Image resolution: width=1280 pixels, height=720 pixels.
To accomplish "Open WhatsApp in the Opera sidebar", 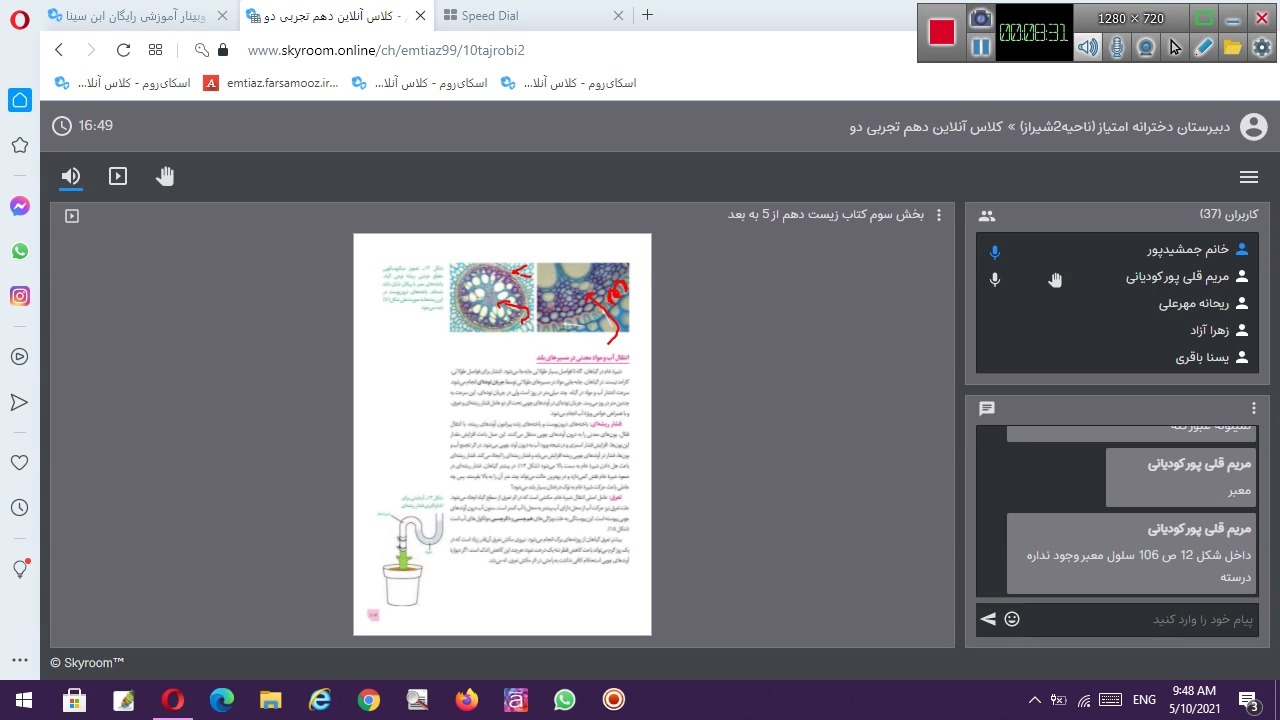I will pos(19,251).
